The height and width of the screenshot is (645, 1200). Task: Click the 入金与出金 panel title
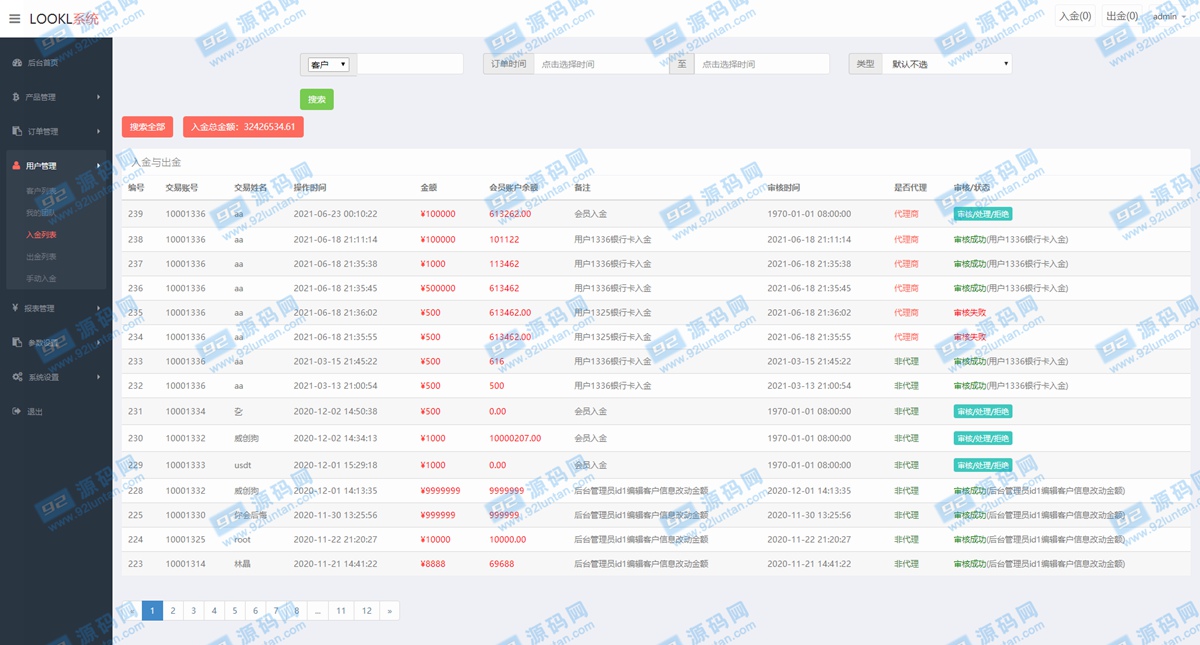click(157, 162)
